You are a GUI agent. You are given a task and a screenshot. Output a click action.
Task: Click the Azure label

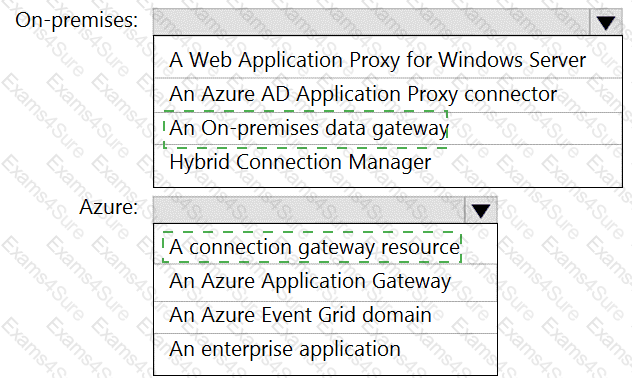coord(108,207)
